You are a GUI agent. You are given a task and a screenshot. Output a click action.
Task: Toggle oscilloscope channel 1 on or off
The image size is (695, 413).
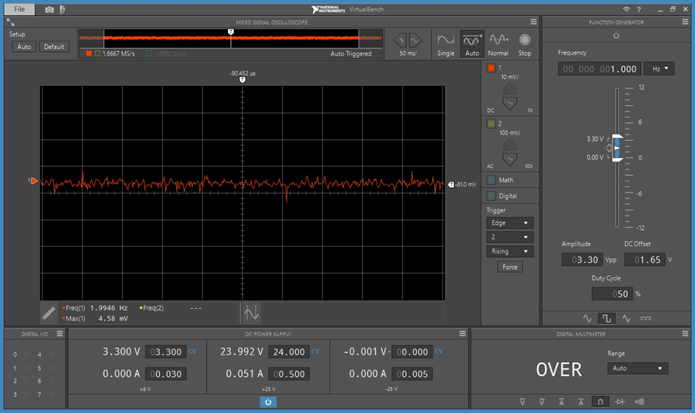[x=490, y=68]
